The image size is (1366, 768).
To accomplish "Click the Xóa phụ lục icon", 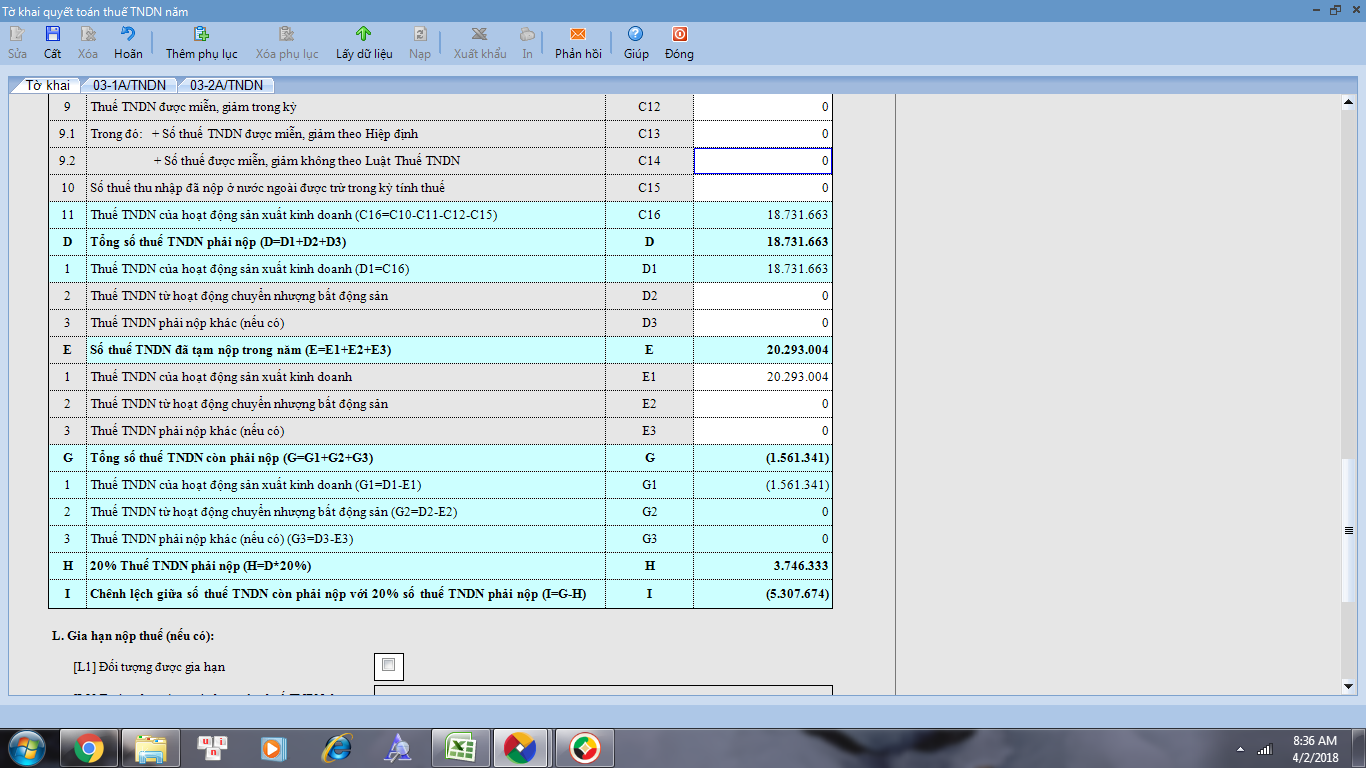I will click(x=287, y=34).
